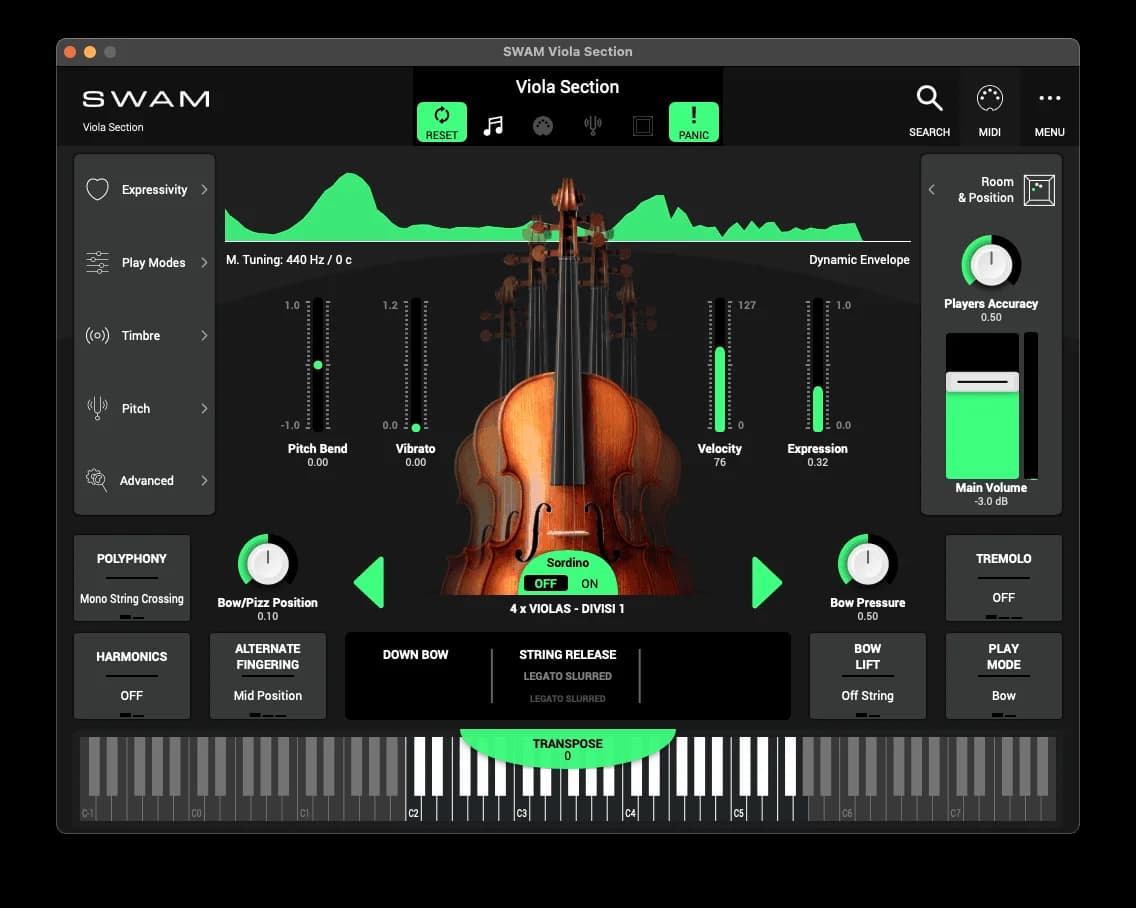
Task: Click the green RESET icon
Action: (x=441, y=122)
